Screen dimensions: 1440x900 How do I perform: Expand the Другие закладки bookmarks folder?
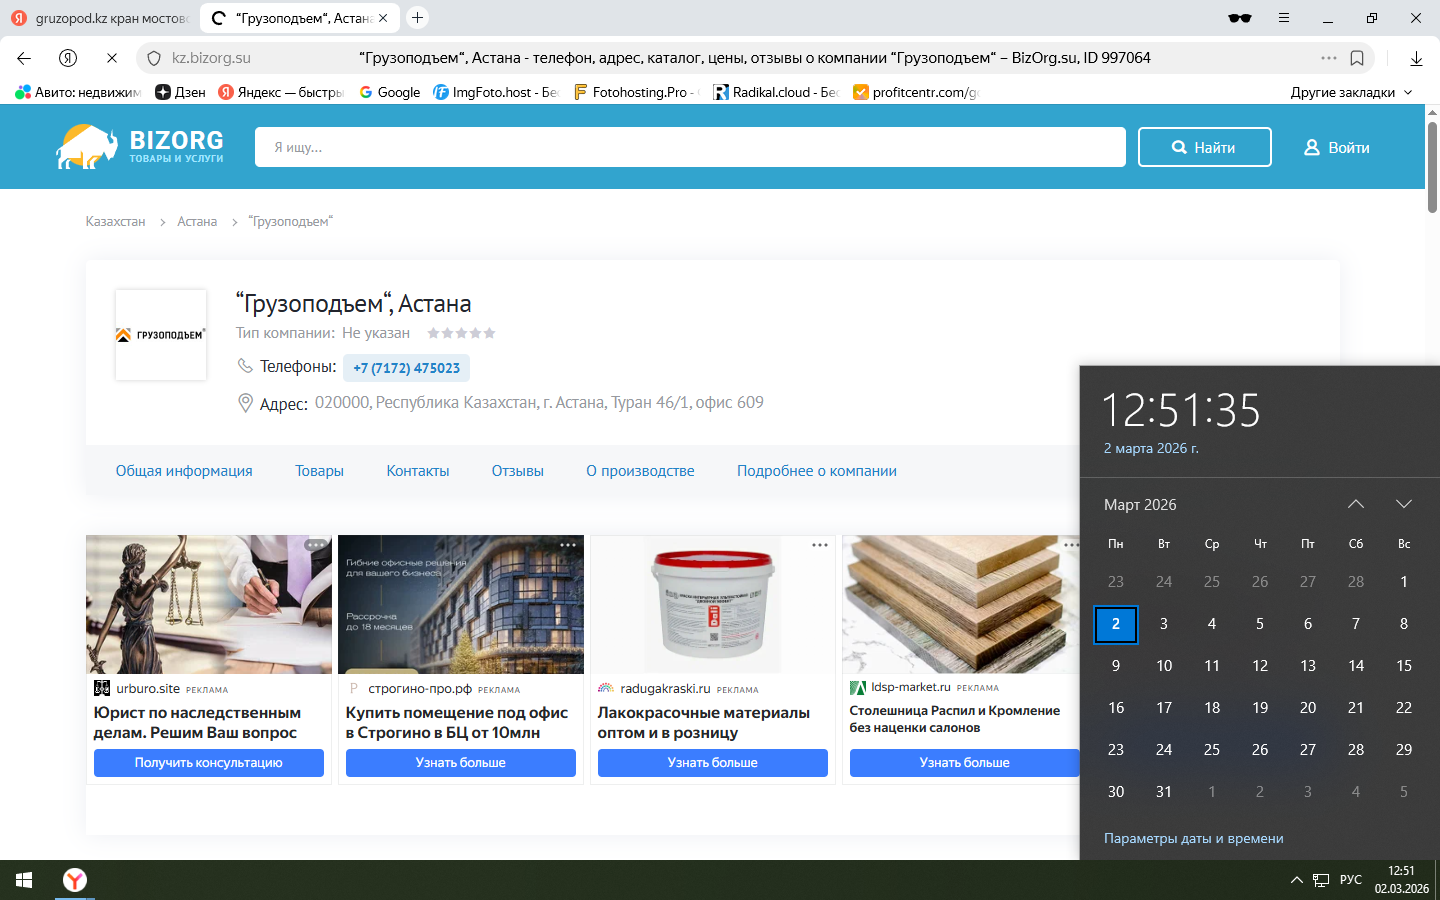pos(1351,92)
